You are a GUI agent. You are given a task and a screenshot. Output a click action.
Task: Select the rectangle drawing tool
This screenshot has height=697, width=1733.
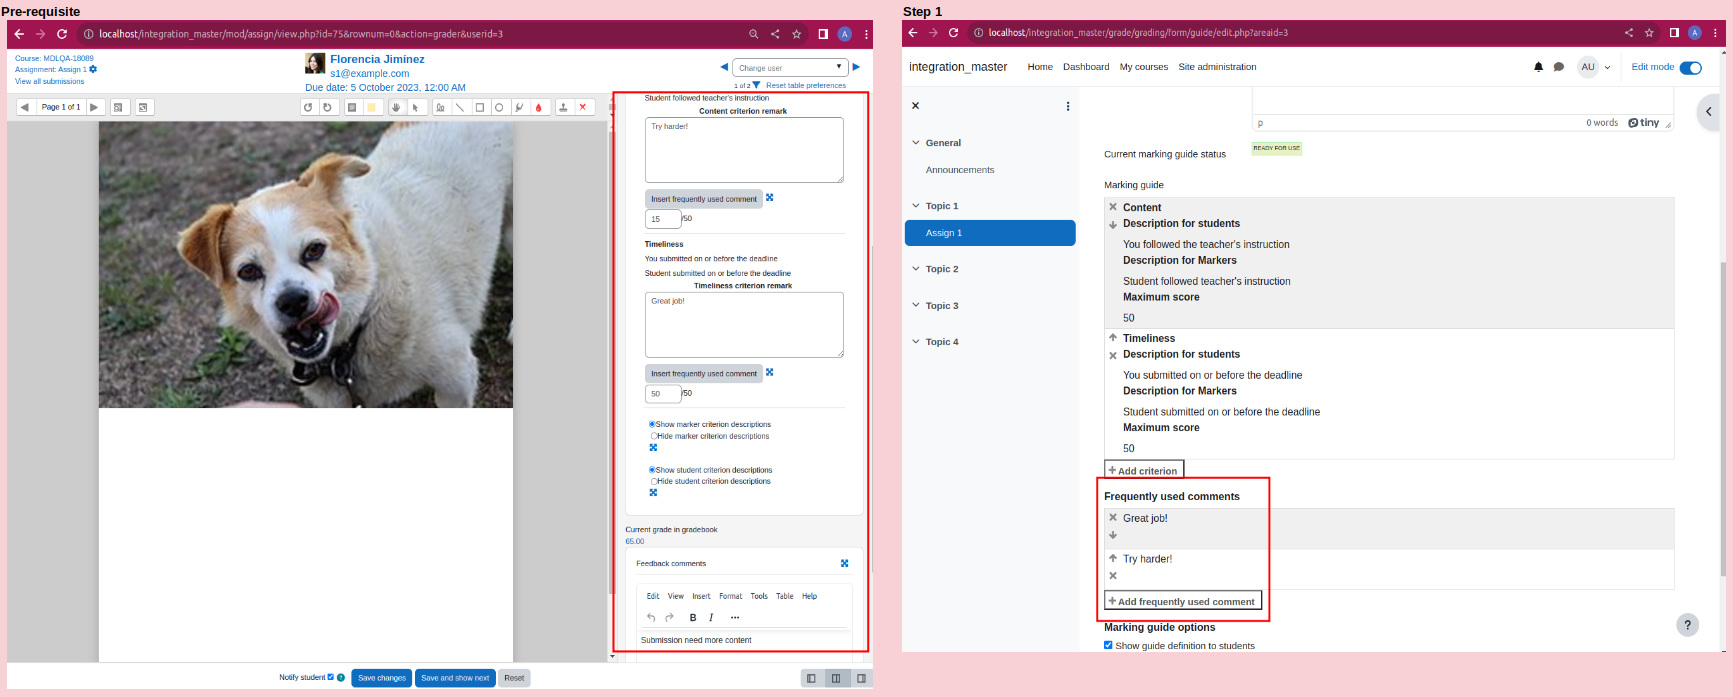pos(480,107)
